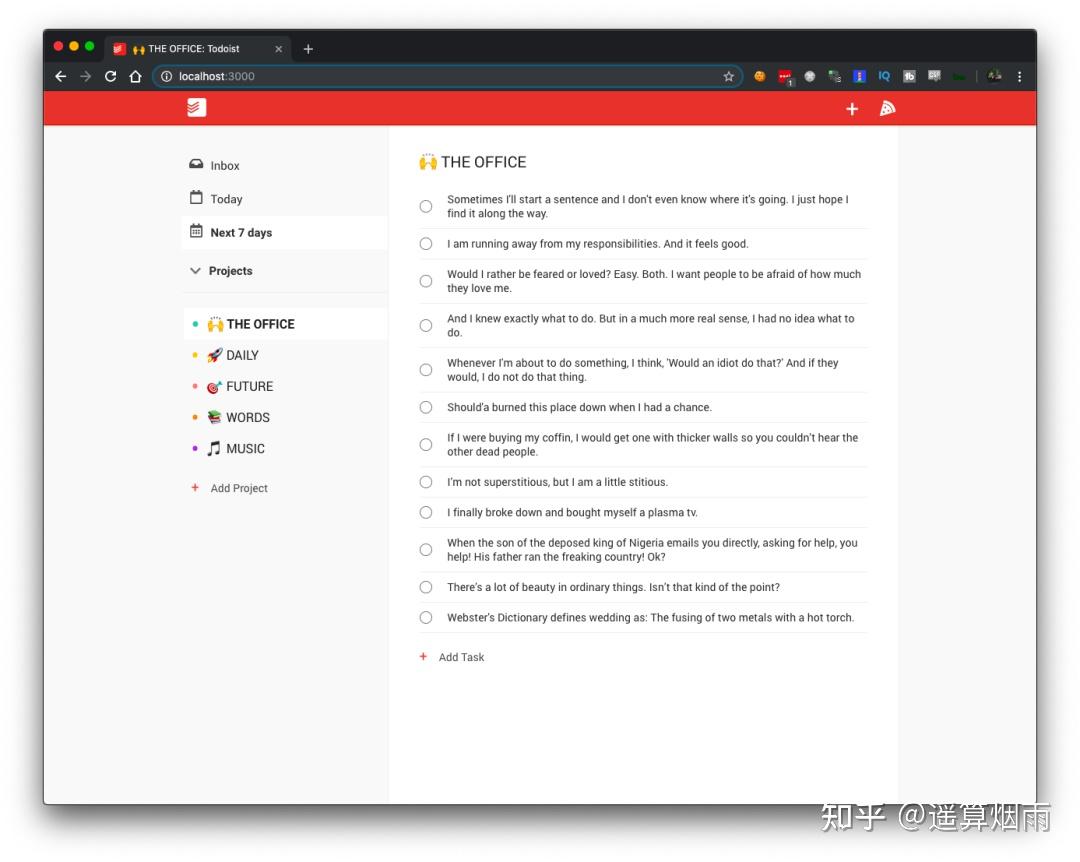Open quick add using the plus icon
The width and height of the screenshot is (1080, 862).
coord(852,109)
